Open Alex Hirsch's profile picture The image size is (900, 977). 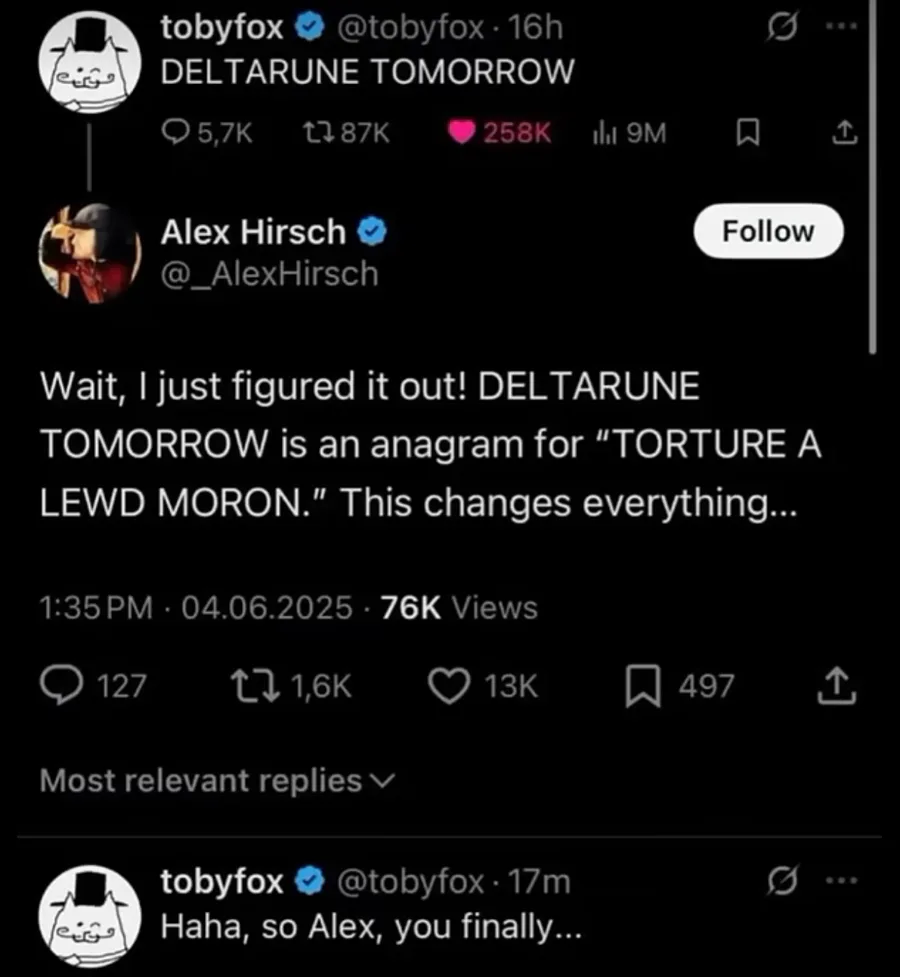(x=89, y=253)
